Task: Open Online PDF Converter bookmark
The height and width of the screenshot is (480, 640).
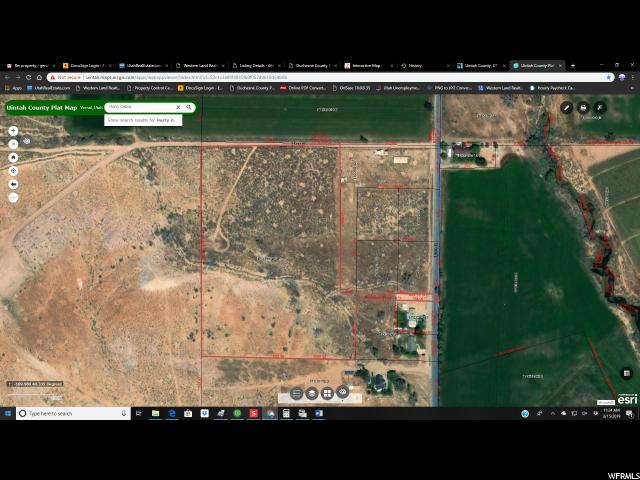Action: click(x=303, y=88)
